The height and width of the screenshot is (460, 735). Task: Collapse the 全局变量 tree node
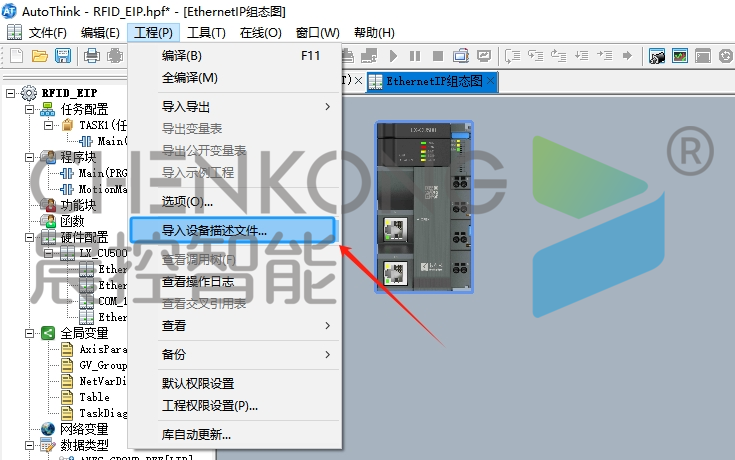coord(29,333)
